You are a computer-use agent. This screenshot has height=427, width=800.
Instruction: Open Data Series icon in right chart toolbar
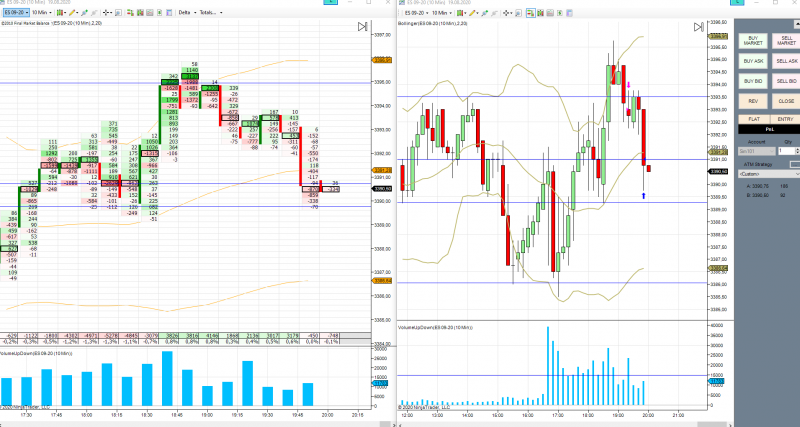point(540,13)
